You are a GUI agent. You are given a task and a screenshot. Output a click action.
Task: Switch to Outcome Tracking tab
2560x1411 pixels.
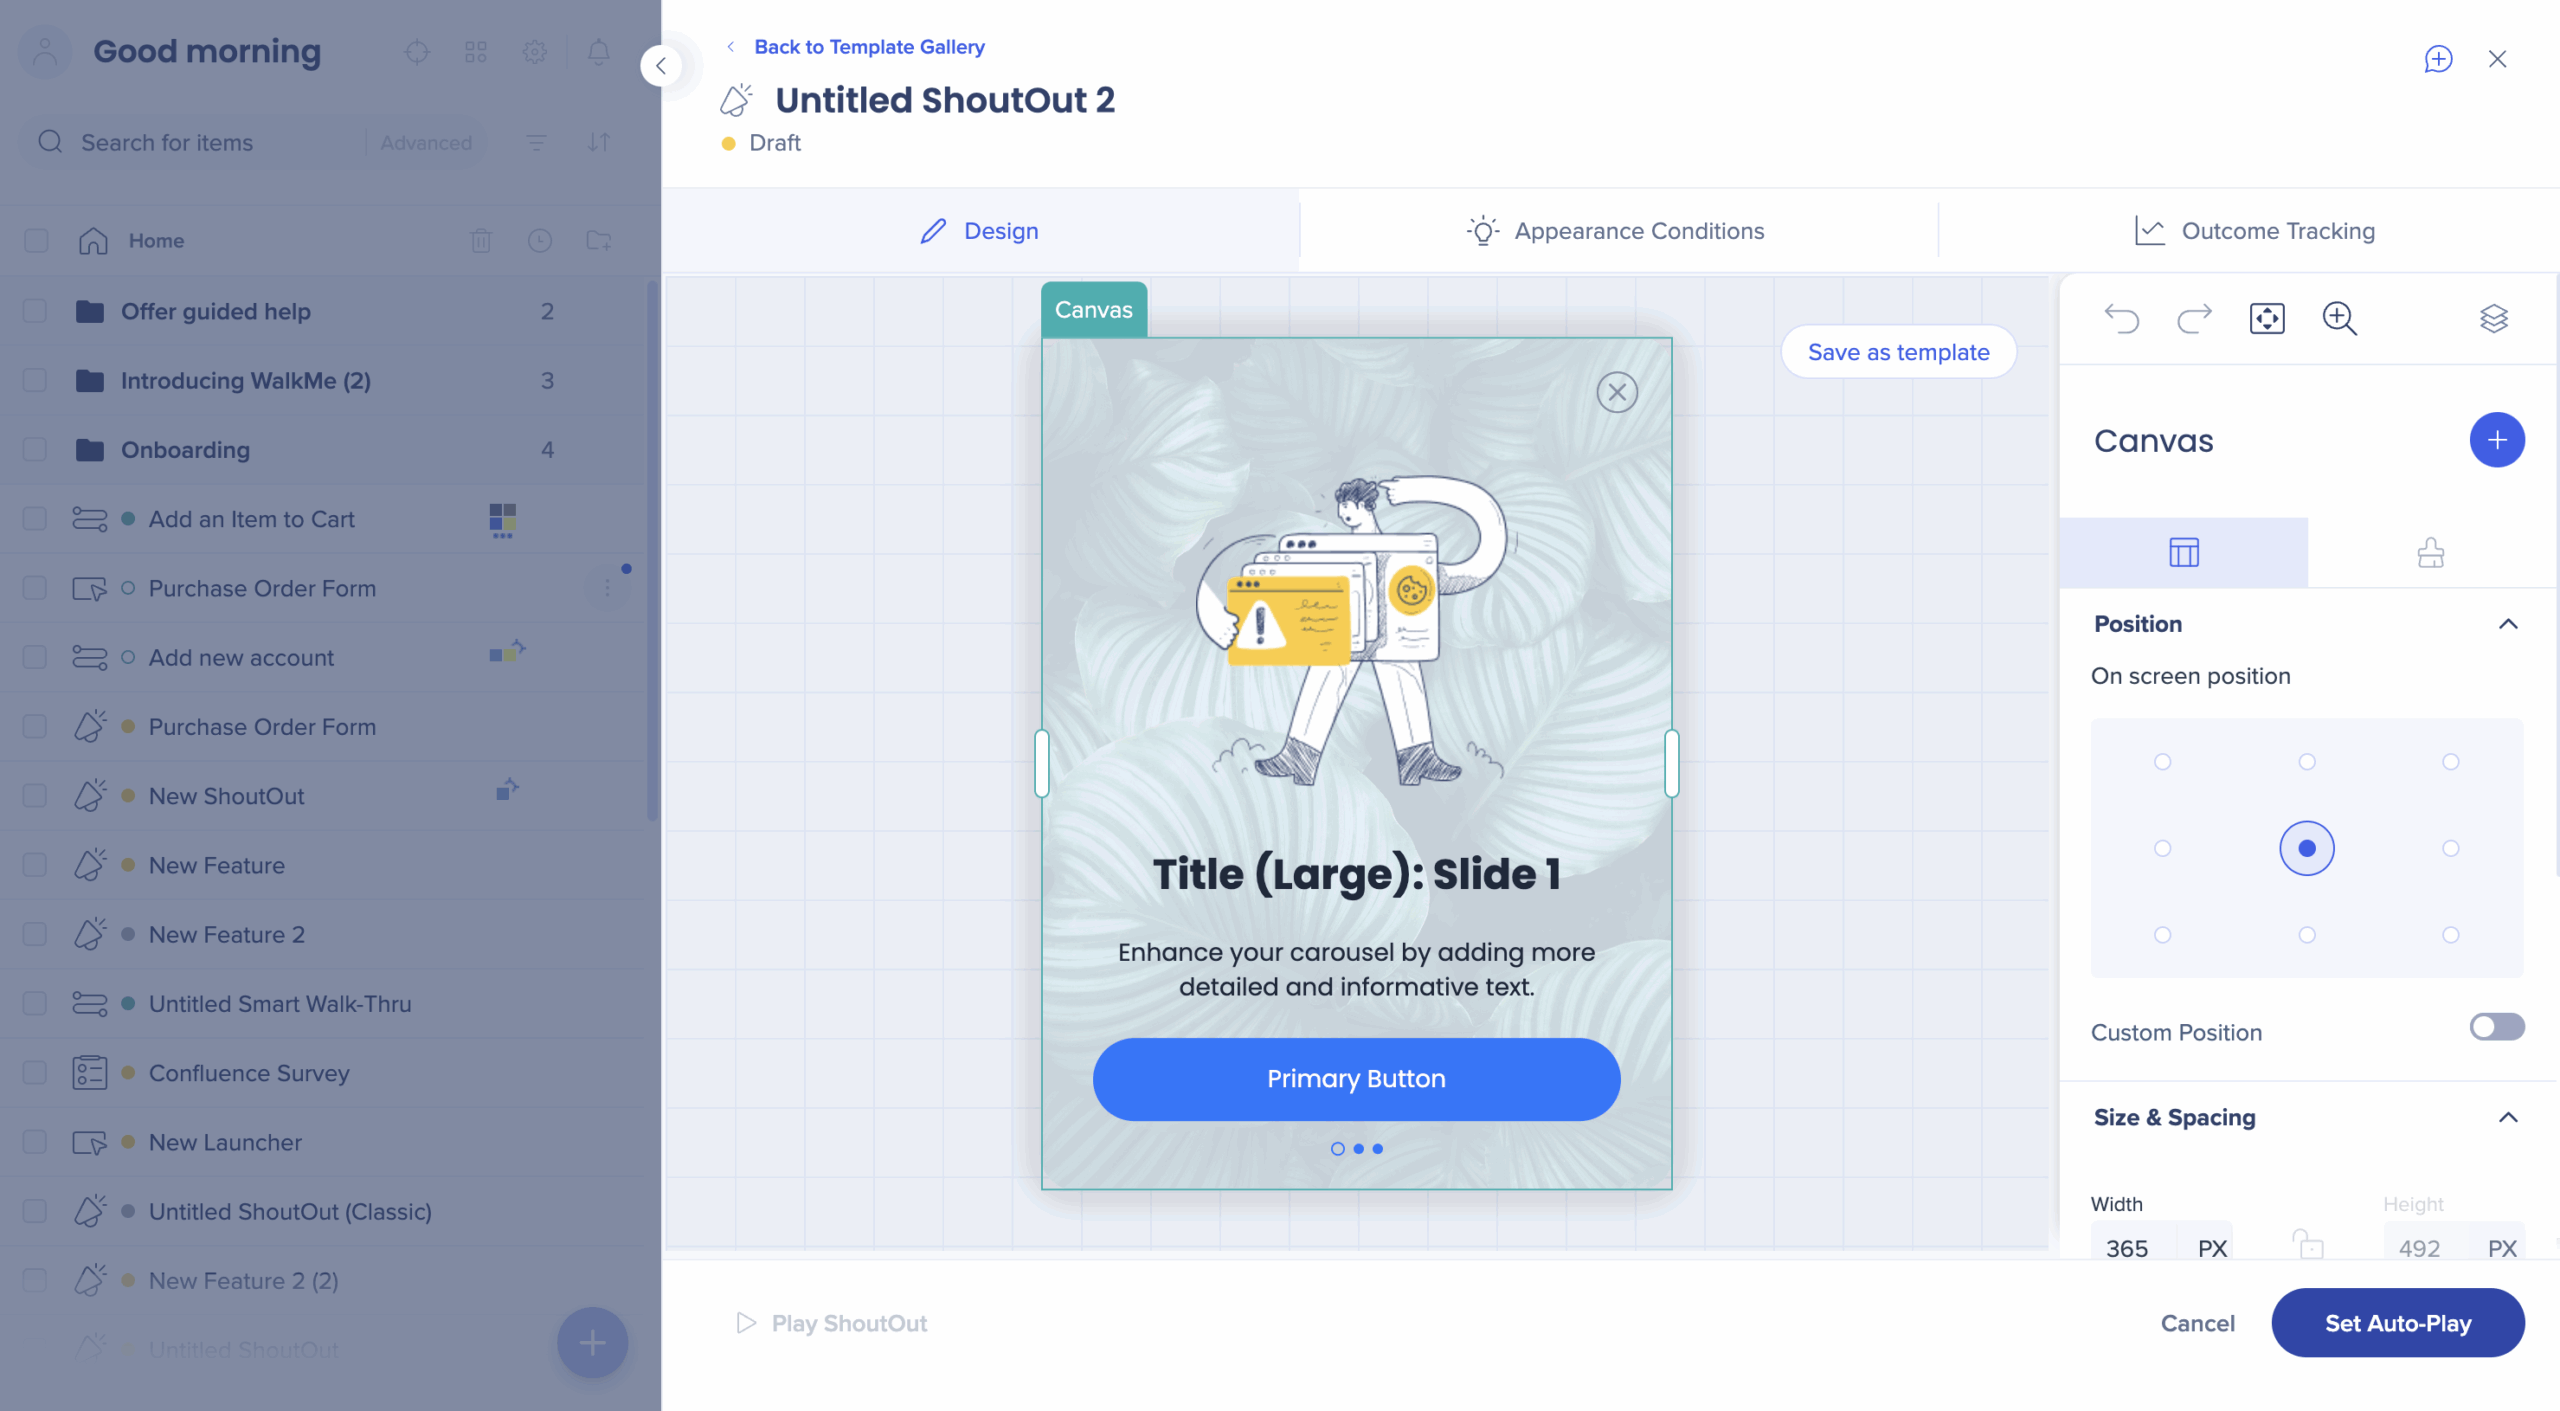(x=2254, y=231)
